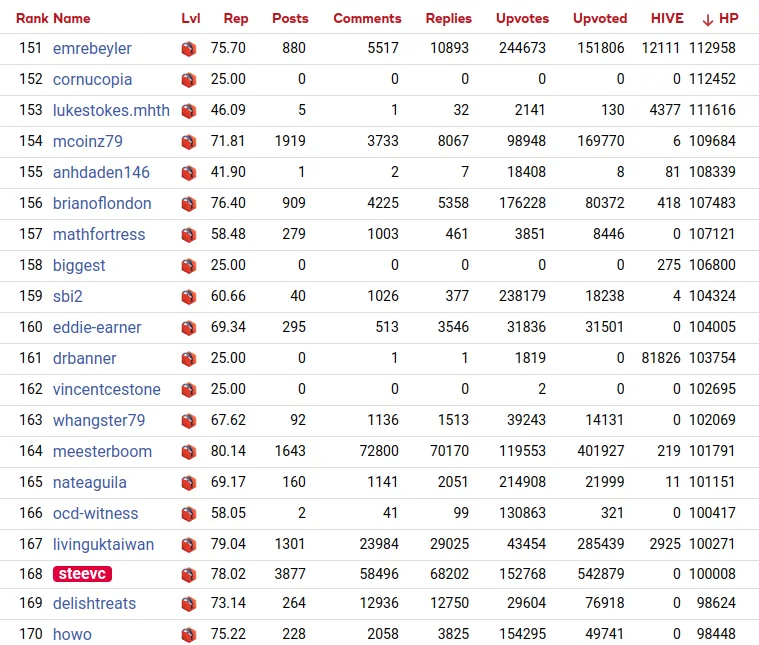Click the level badge icon for anhdaden146
This screenshot has width=759, height=645.
[x=189, y=173]
